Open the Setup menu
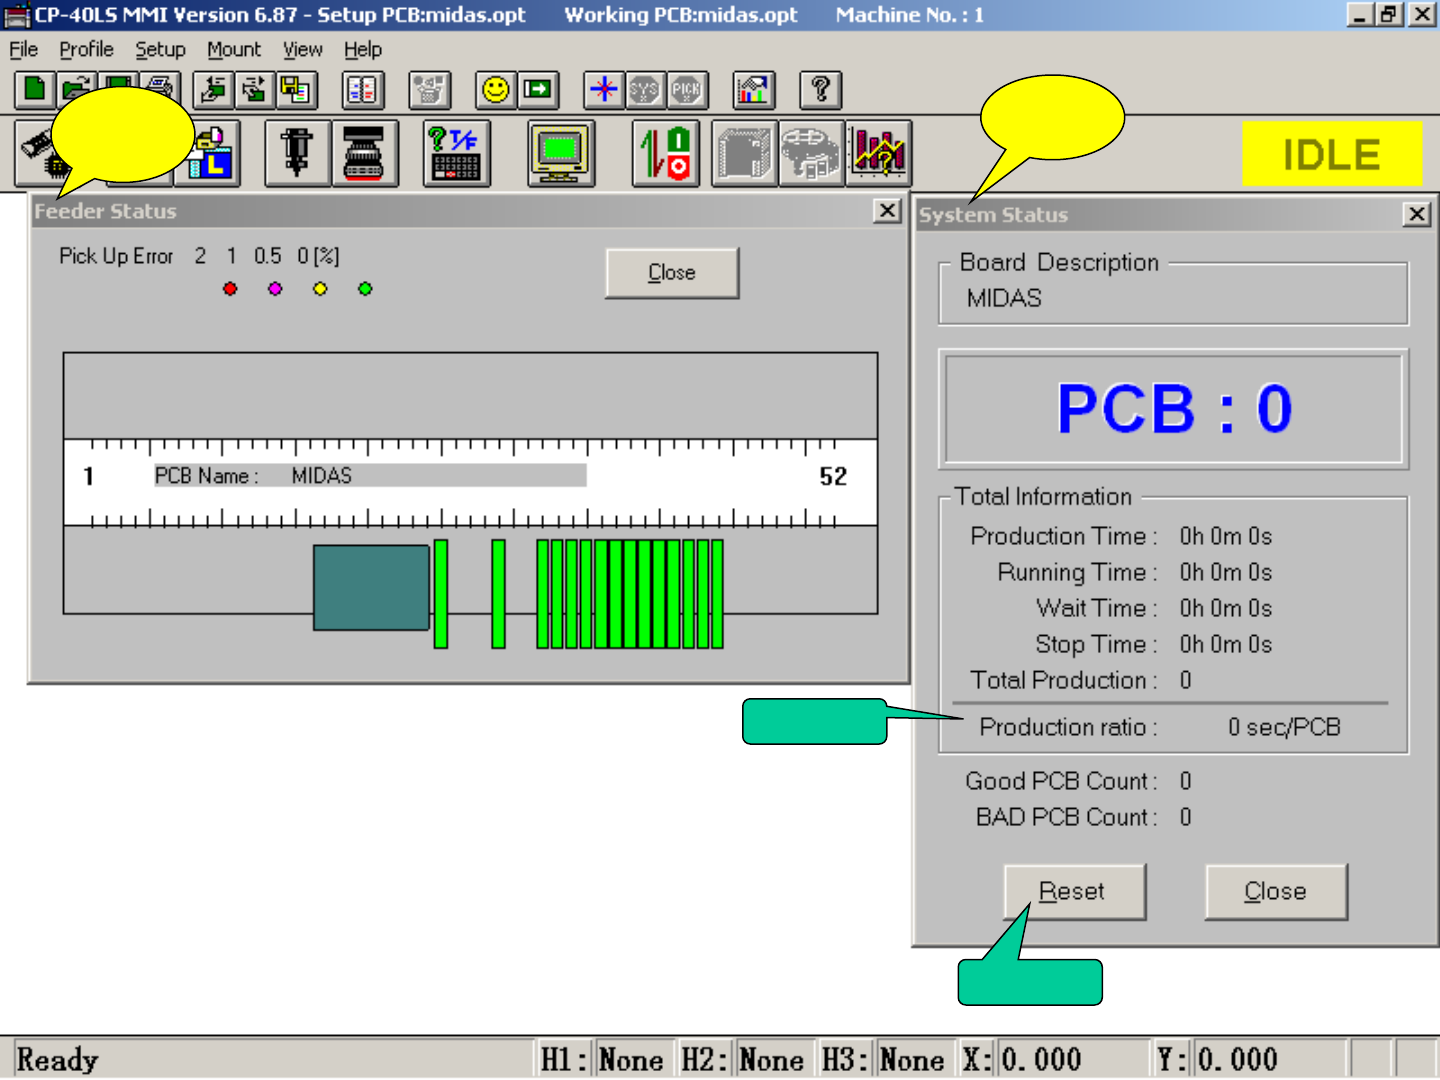The width and height of the screenshot is (1440, 1080). 160,50
